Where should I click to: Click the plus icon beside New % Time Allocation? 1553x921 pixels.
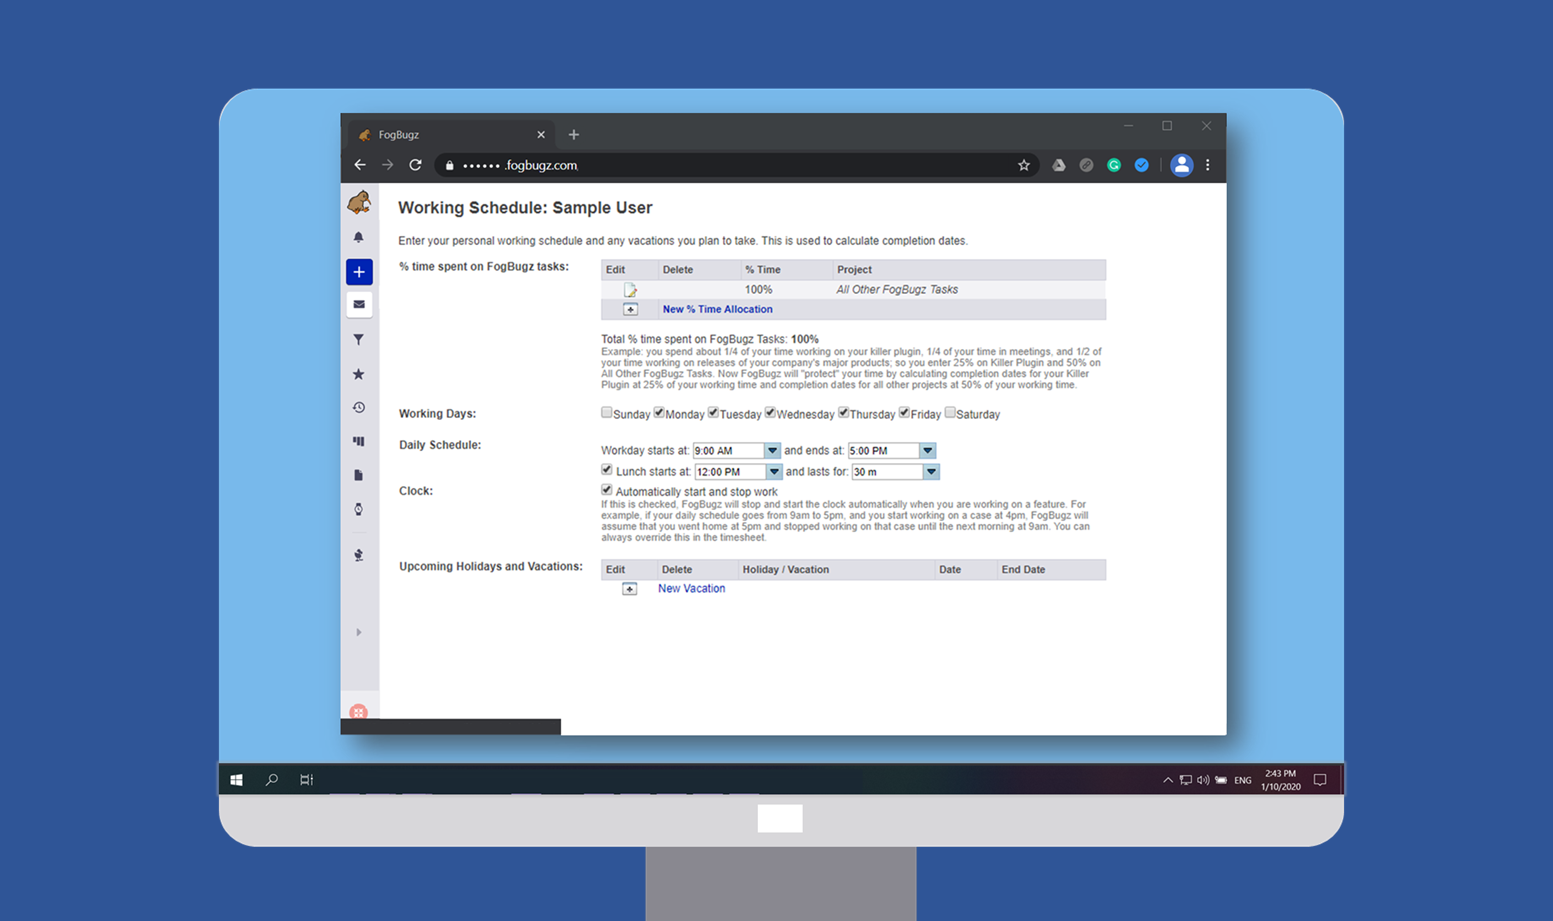pyautogui.click(x=630, y=309)
